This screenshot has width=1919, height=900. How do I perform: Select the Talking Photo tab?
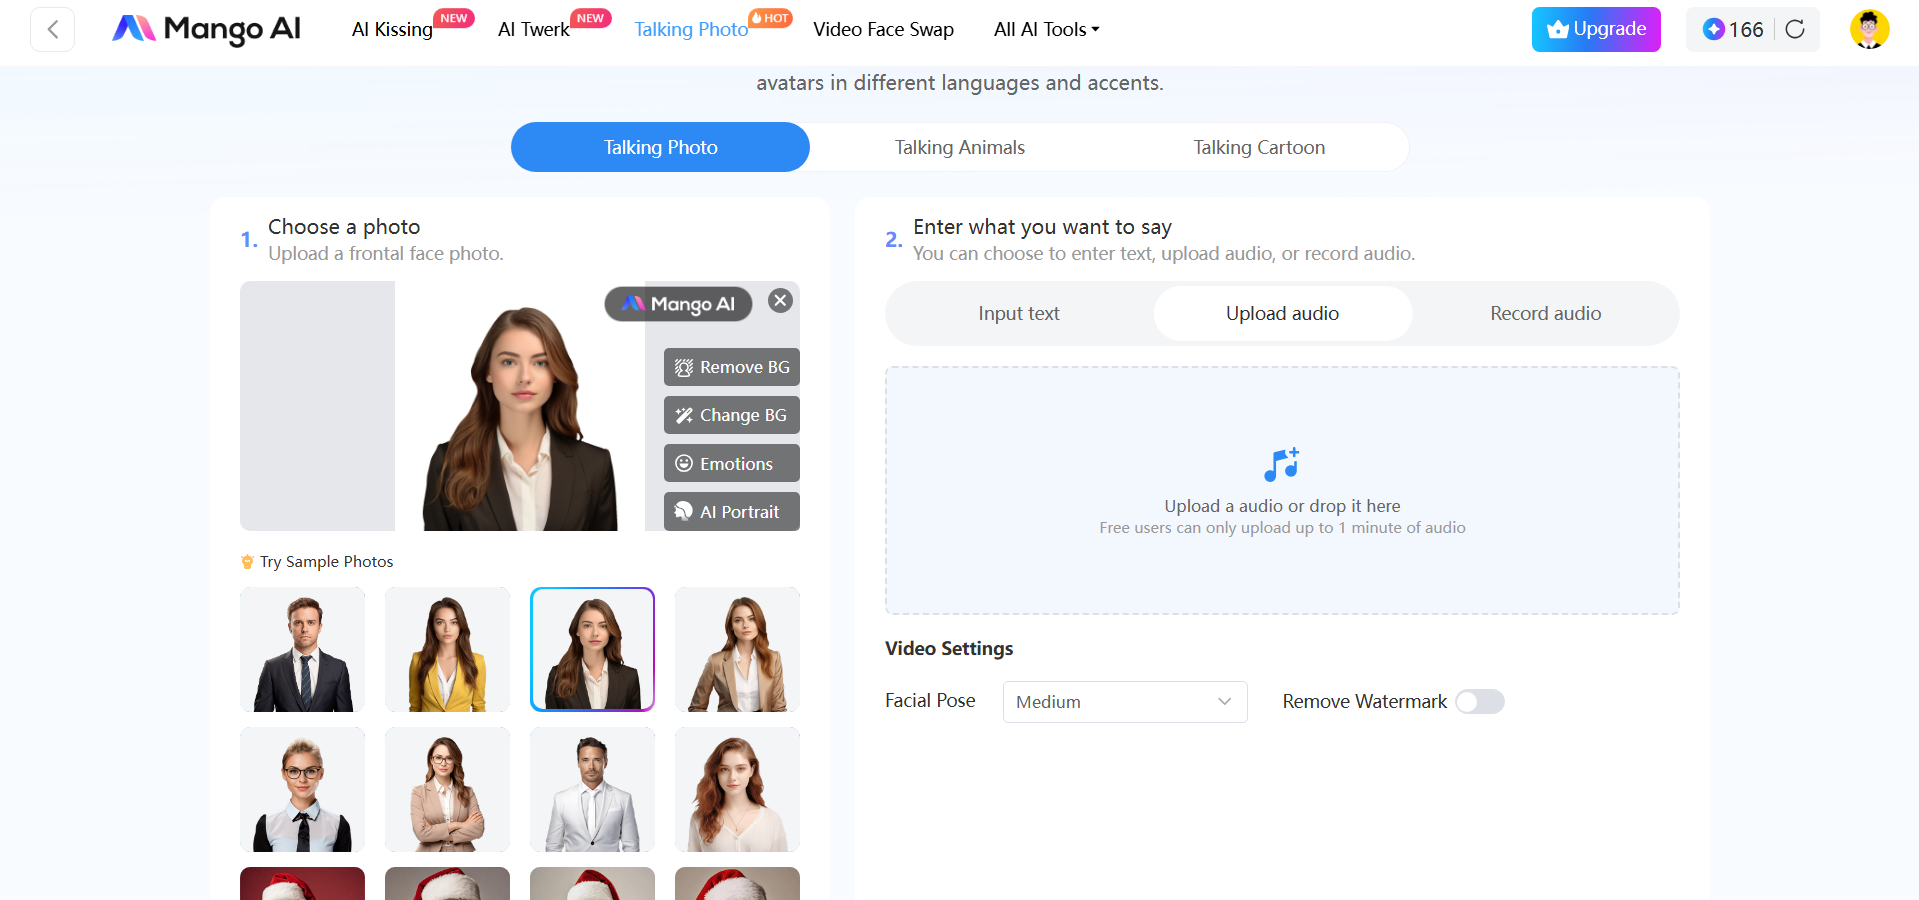[660, 147]
